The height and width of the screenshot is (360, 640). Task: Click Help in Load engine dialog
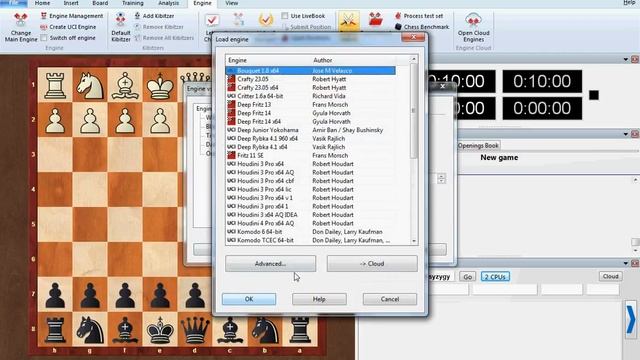point(319,299)
